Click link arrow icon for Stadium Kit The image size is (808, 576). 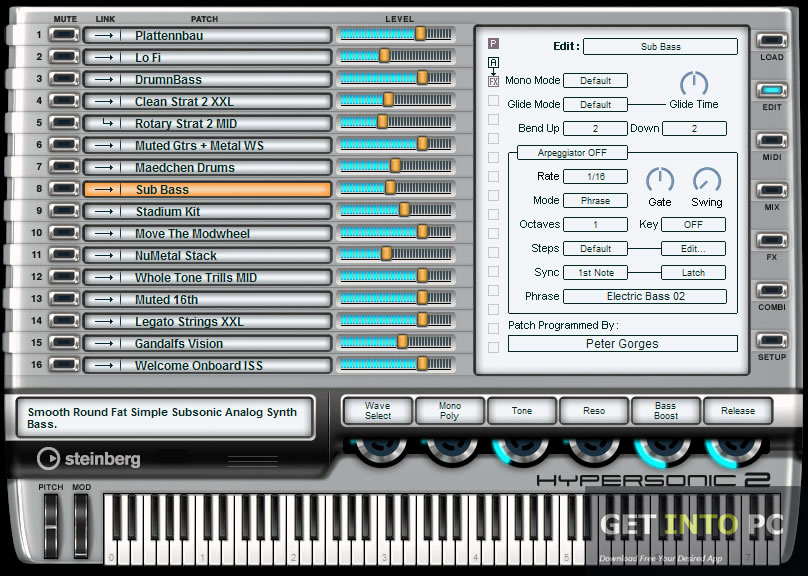point(104,212)
